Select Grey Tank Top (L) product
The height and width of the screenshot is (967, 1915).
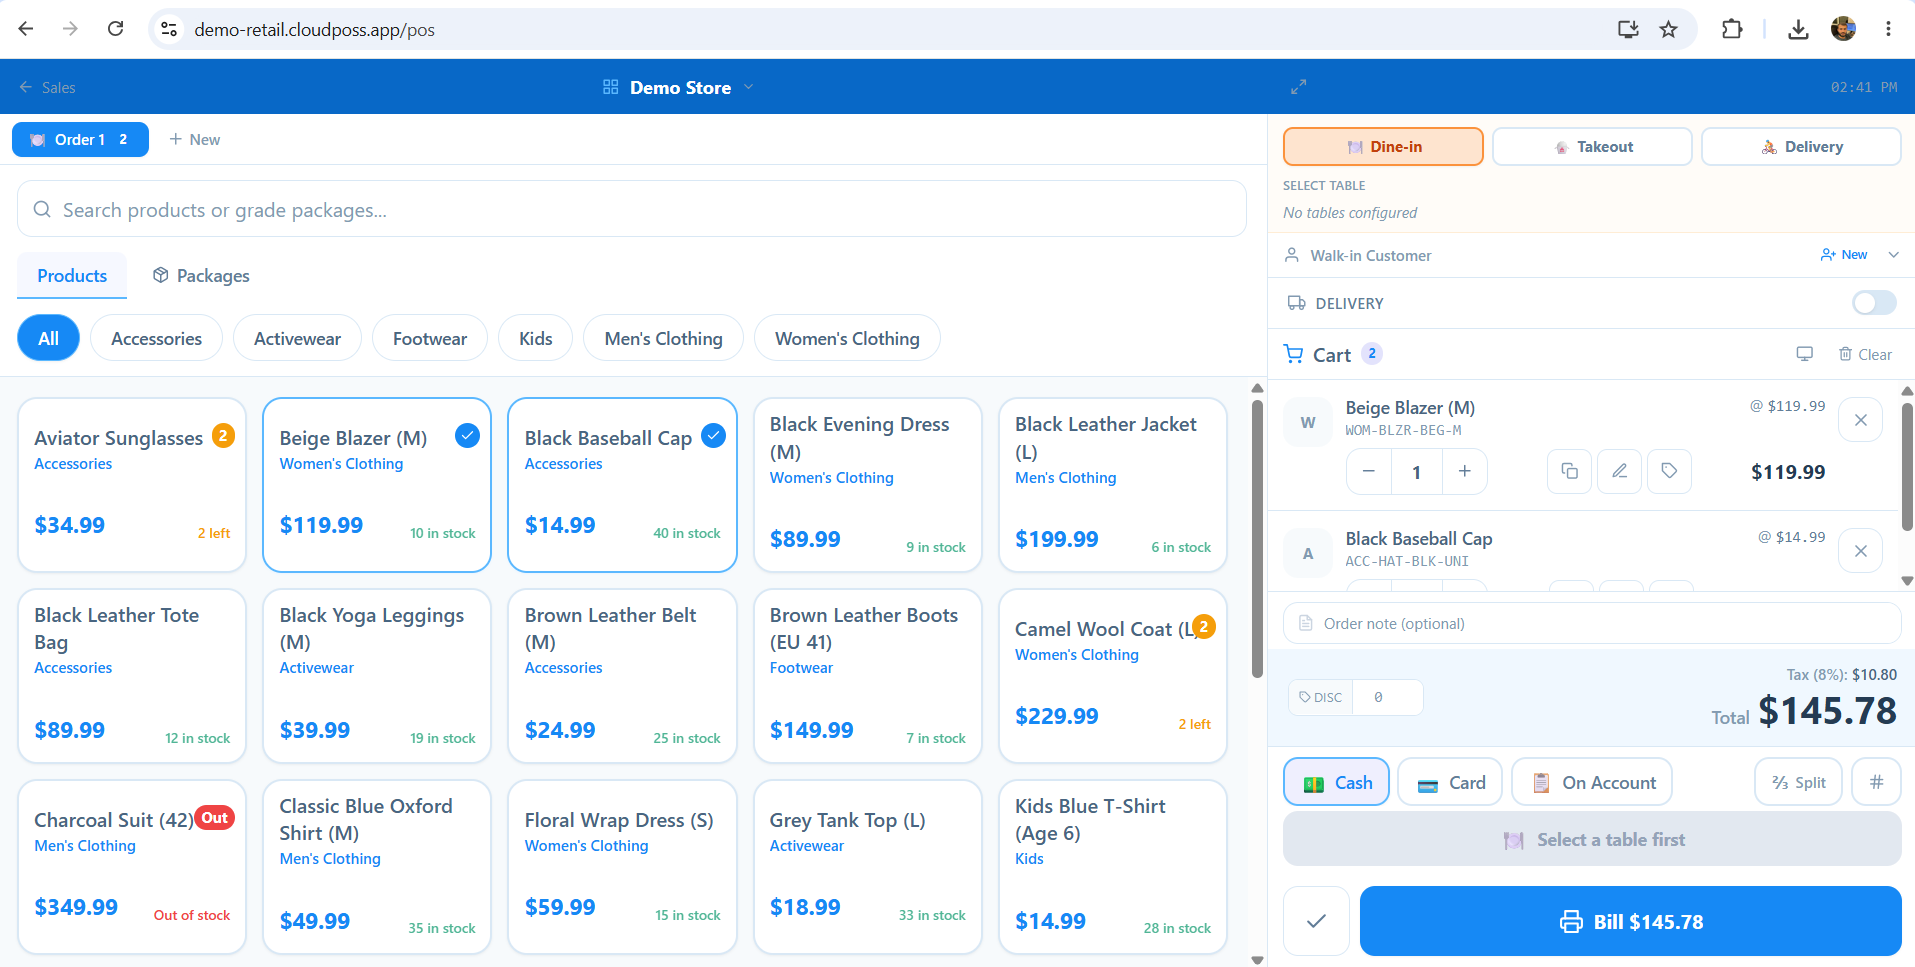pos(867,867)
